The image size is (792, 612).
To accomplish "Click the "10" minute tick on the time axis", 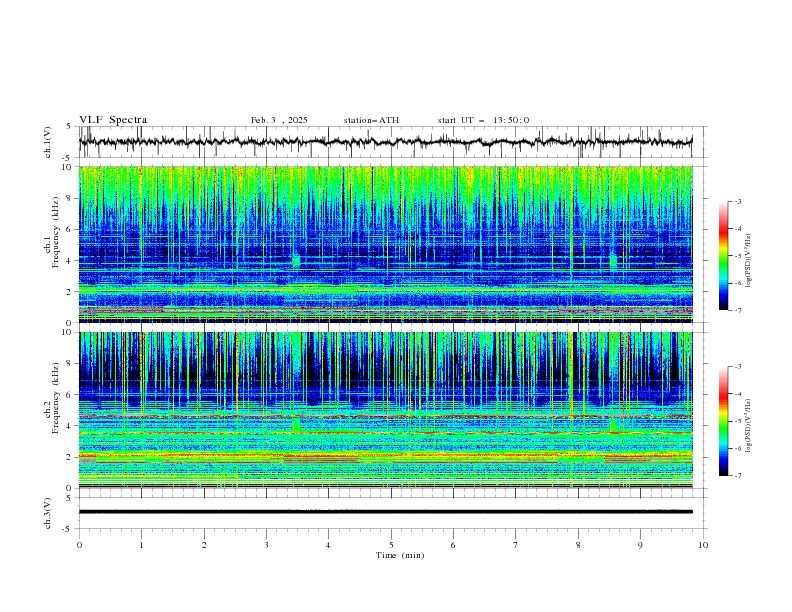I will coord(703,545).
